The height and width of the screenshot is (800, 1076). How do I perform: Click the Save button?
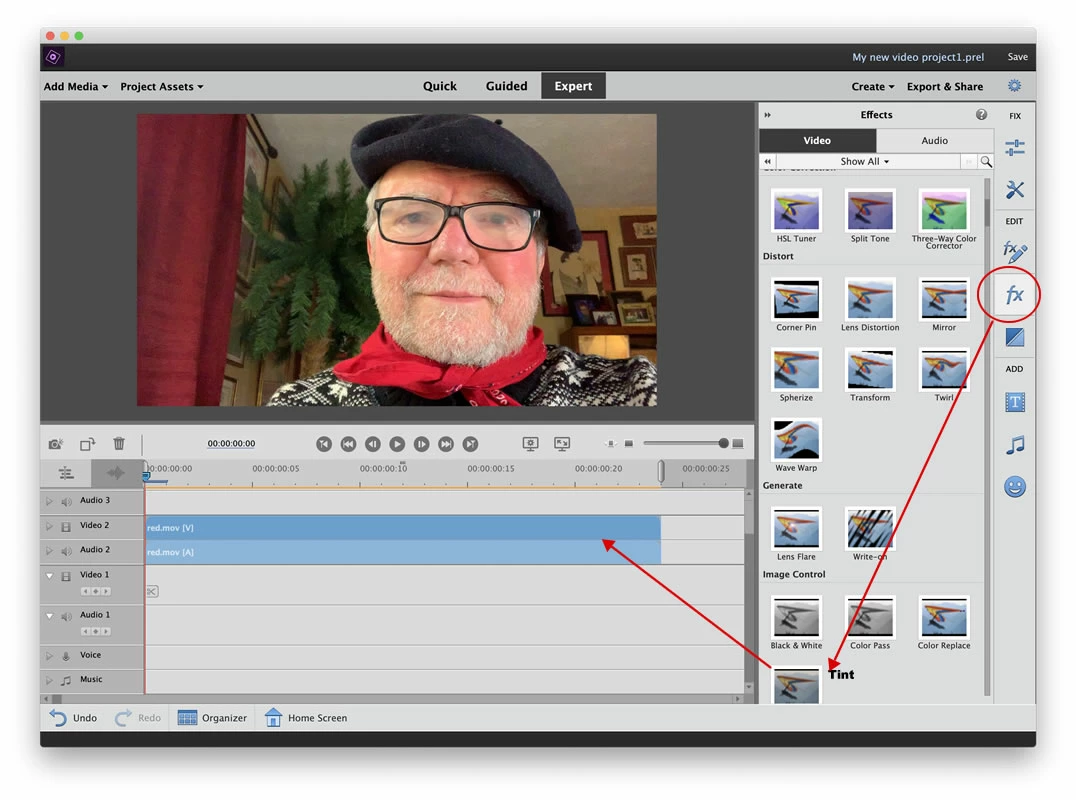coord(1017,57)
